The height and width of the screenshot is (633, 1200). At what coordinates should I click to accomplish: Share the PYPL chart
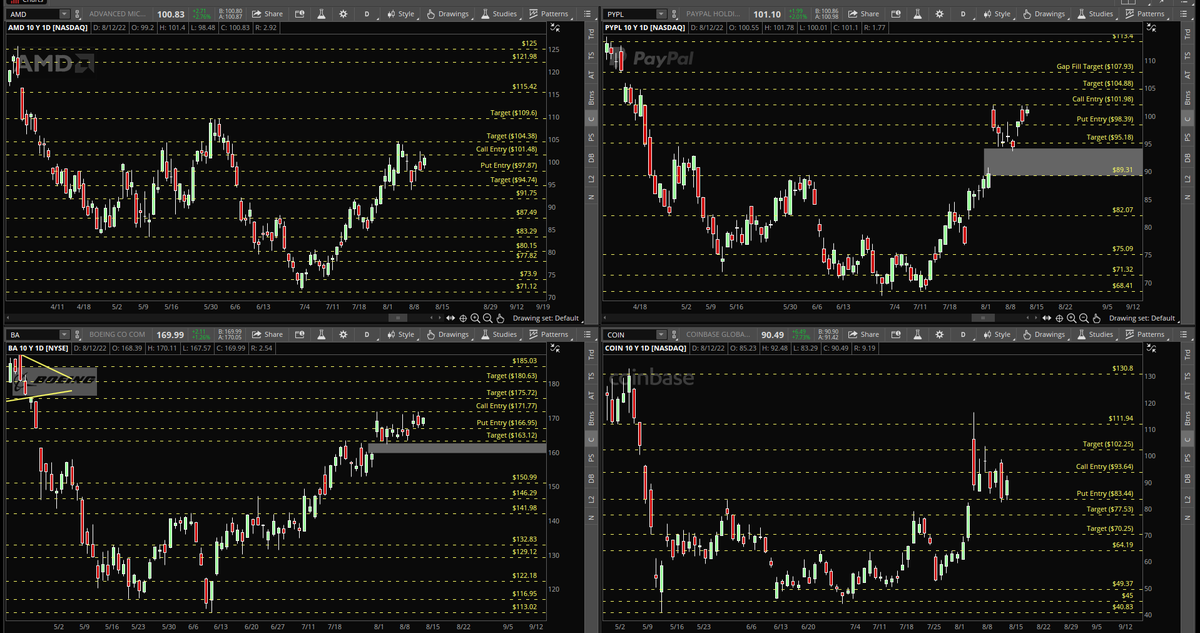pos(863,14)
